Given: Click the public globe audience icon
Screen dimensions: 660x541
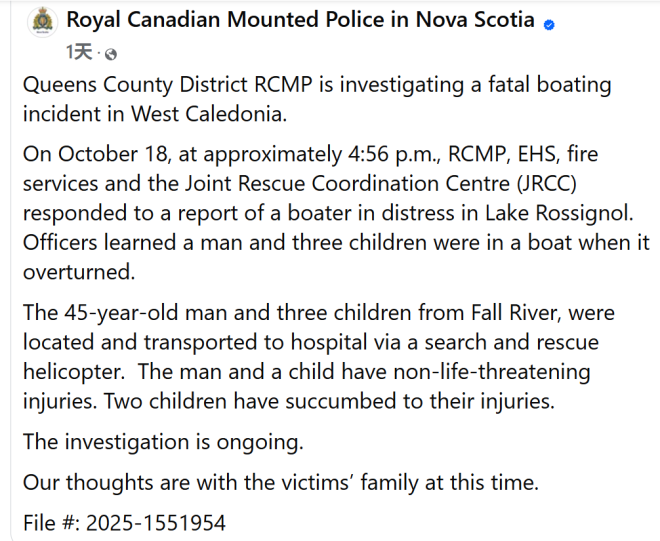Looking at the screenshot, I should click(111, 53).
